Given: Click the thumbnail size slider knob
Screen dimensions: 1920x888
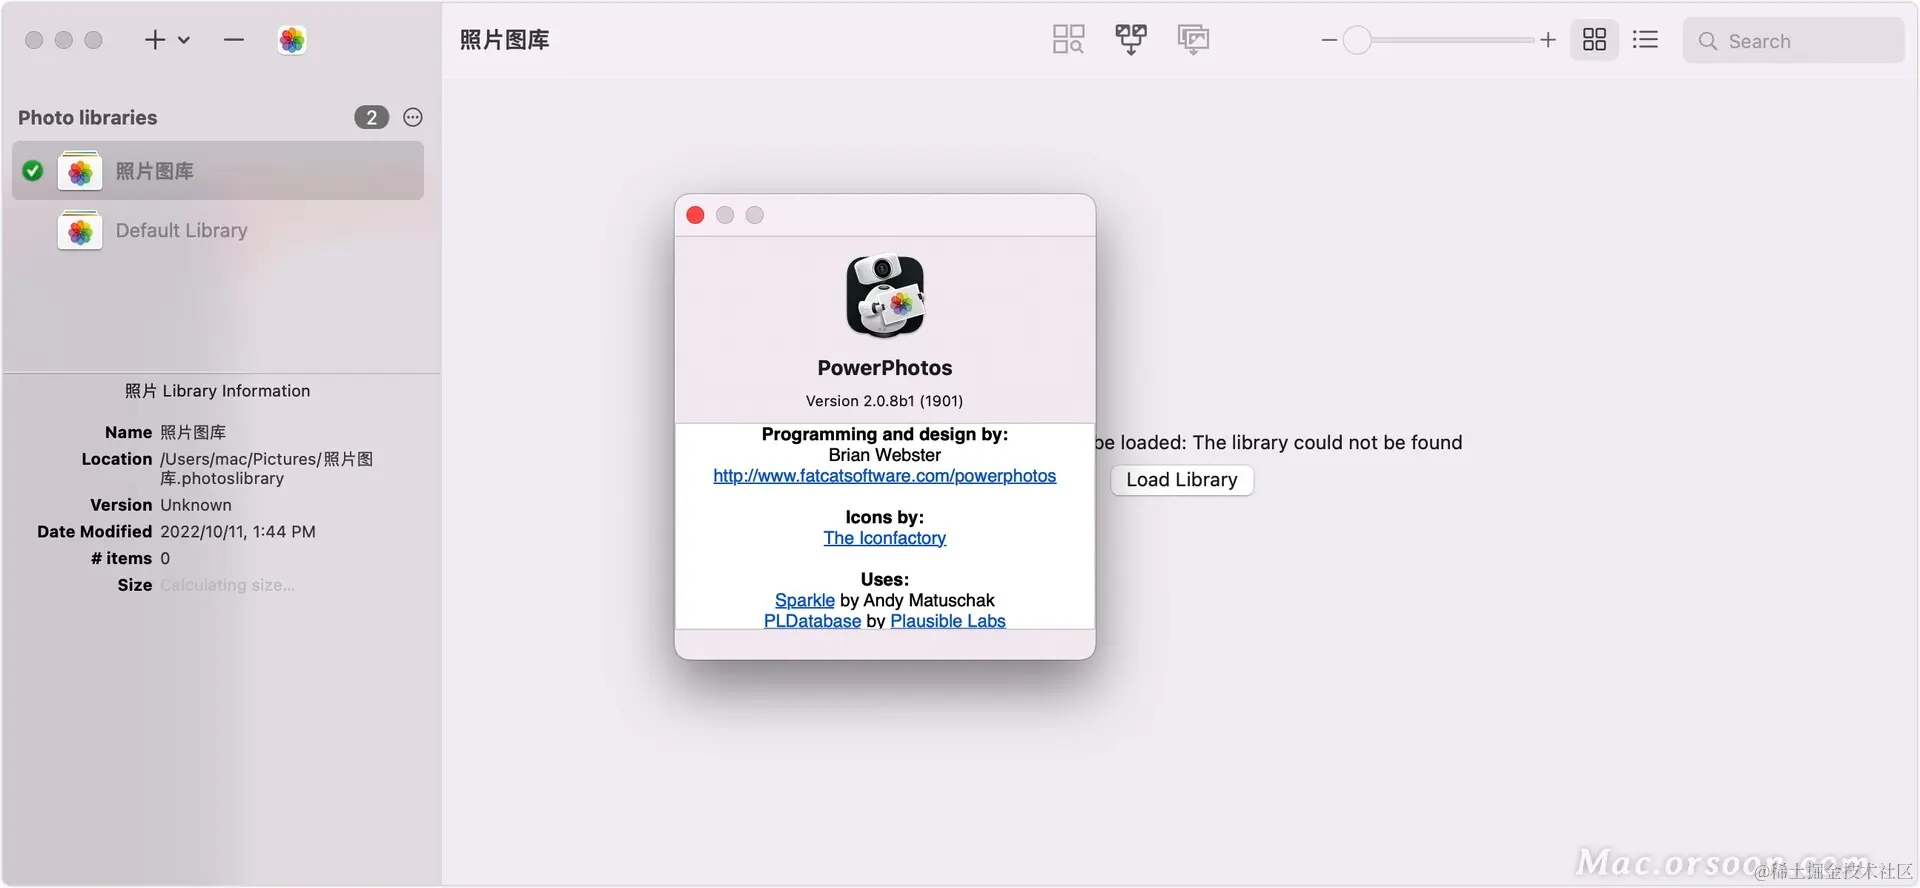Looking at the screenshot, I should [x=1357, y=40].
